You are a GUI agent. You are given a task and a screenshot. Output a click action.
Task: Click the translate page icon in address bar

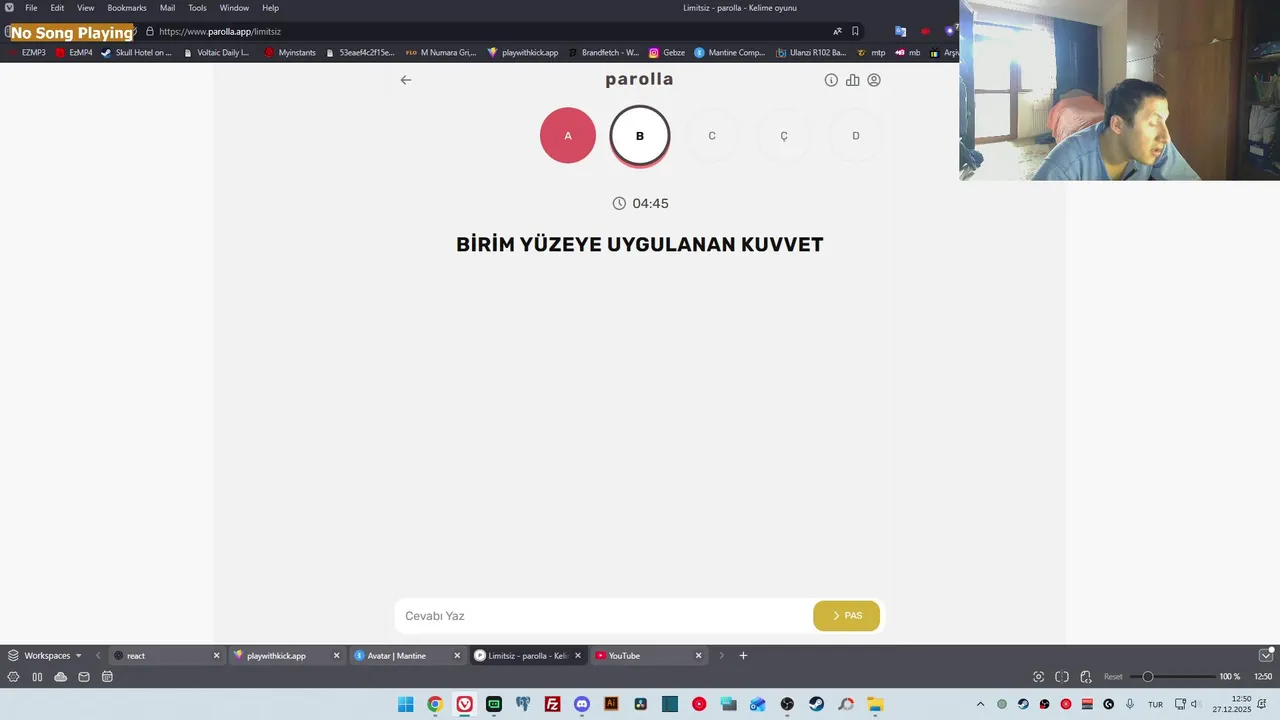tap(837, 31)
